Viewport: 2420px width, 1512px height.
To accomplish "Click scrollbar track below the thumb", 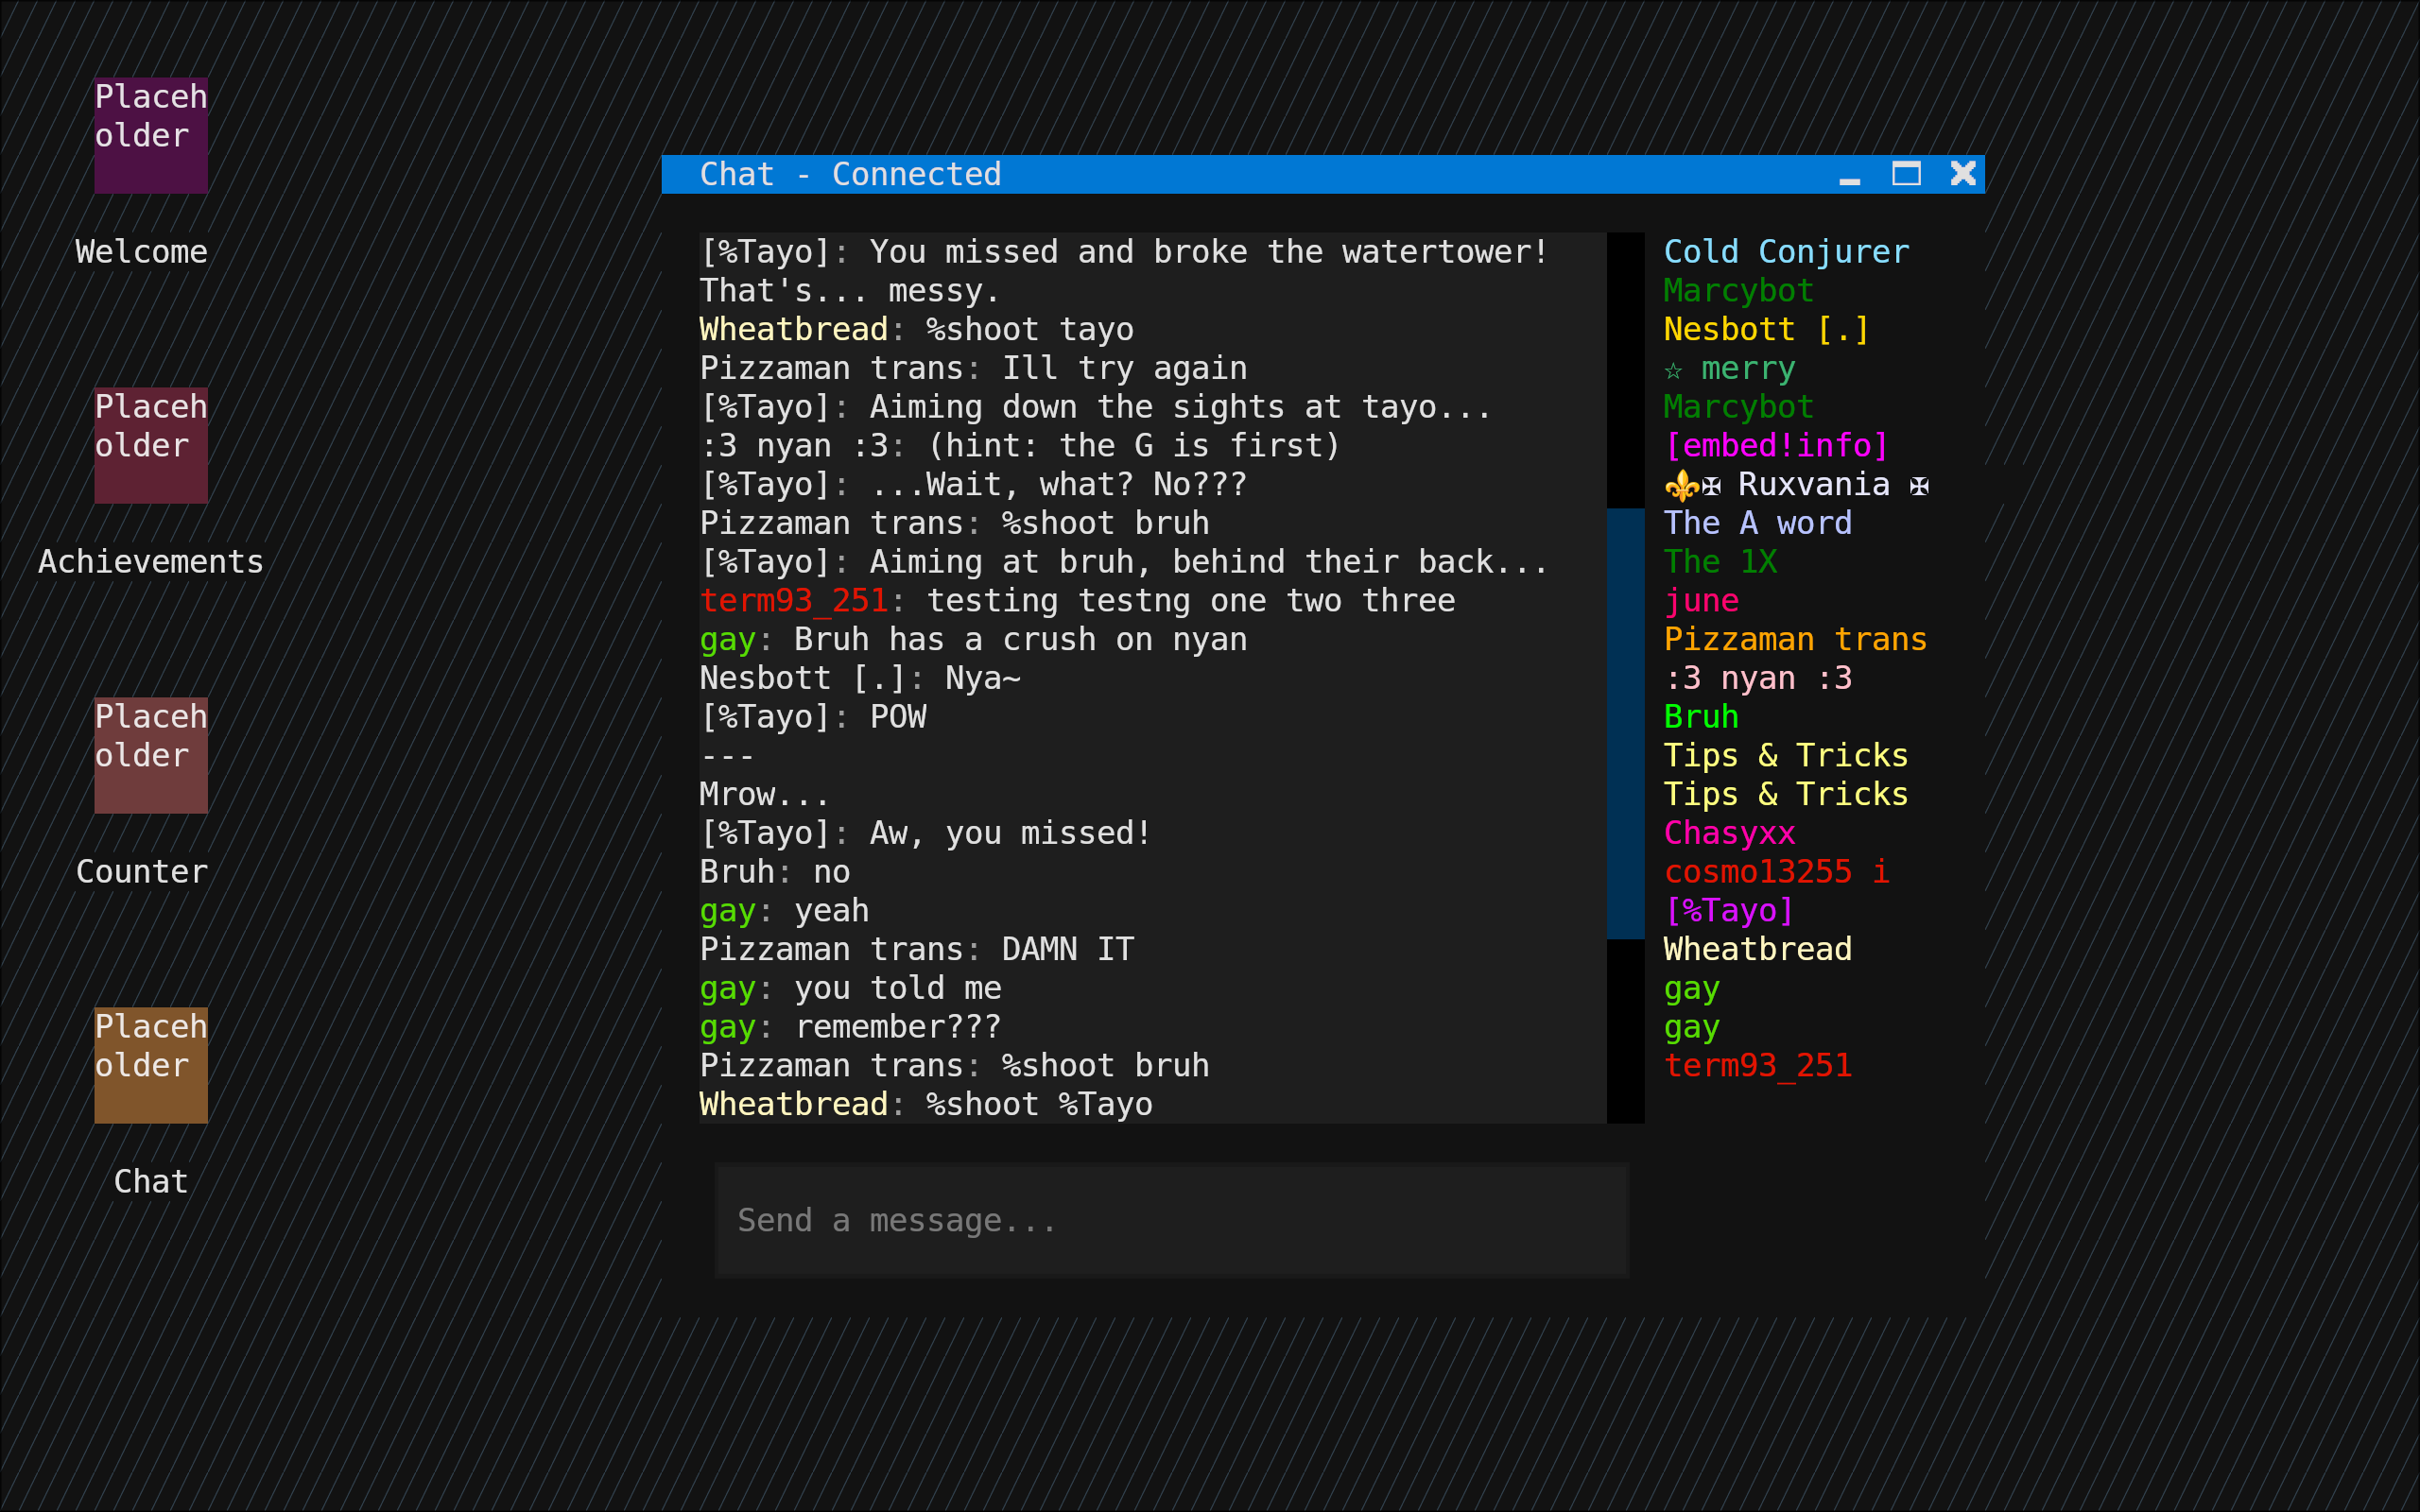I will (x=1625, y=1030).
